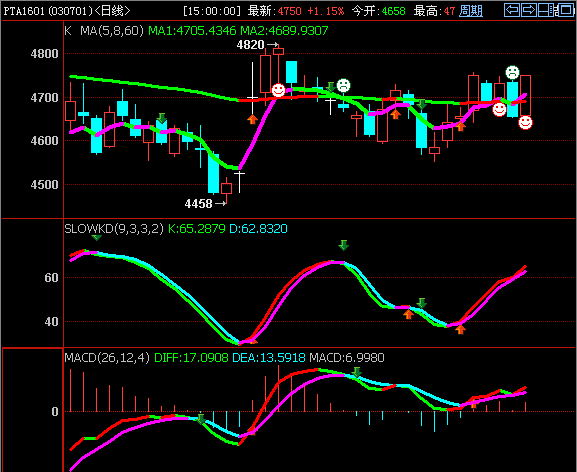
Task: Go to next contract with right arrow icon
Action: [x=529, y=10]
